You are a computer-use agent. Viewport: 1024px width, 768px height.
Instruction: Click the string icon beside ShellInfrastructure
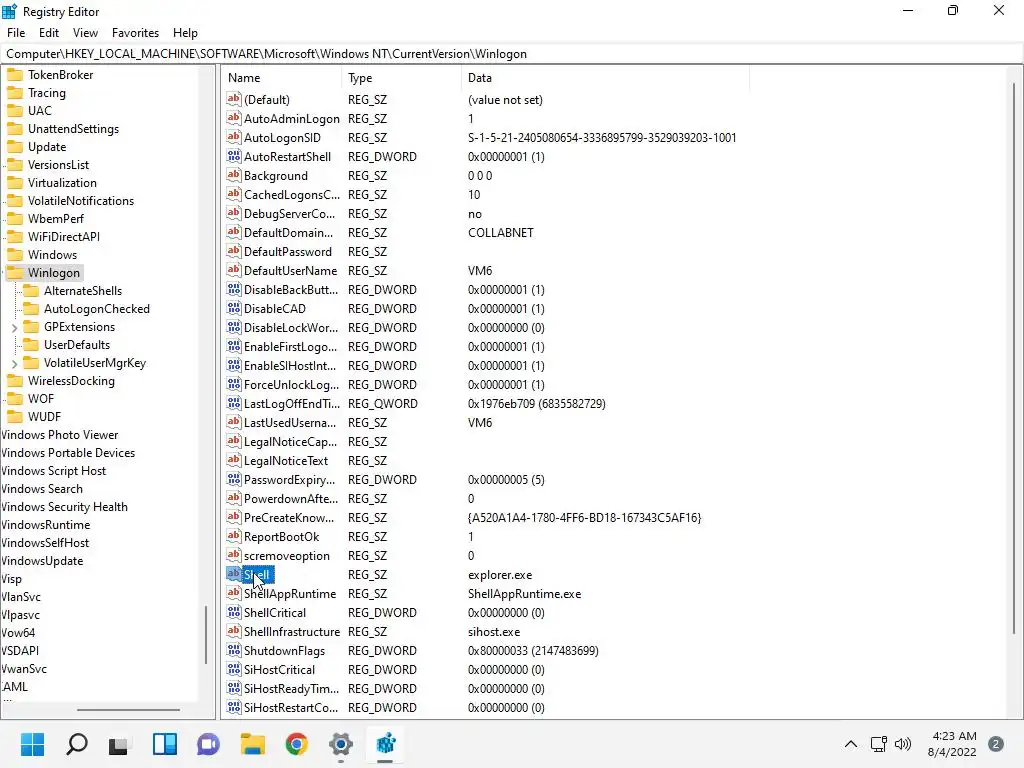point(234,631)
